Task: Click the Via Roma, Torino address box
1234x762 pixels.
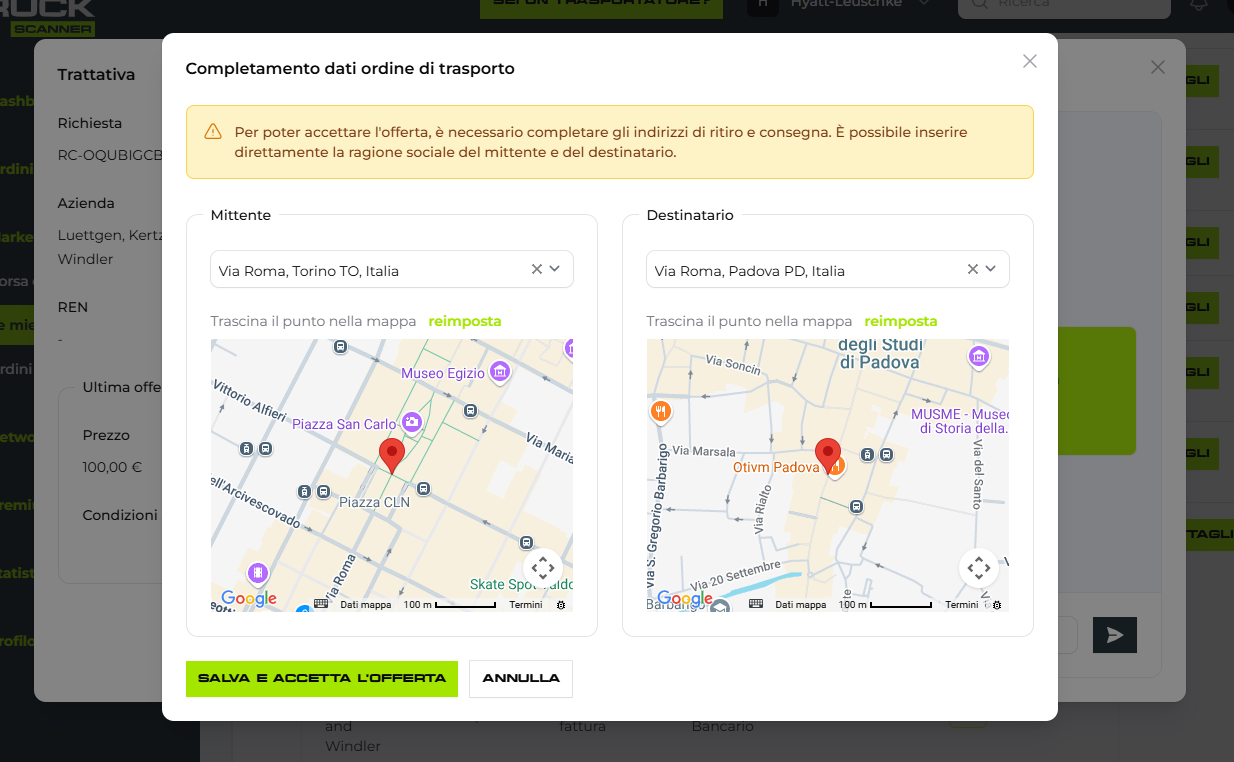Action: tap(392, 269)
